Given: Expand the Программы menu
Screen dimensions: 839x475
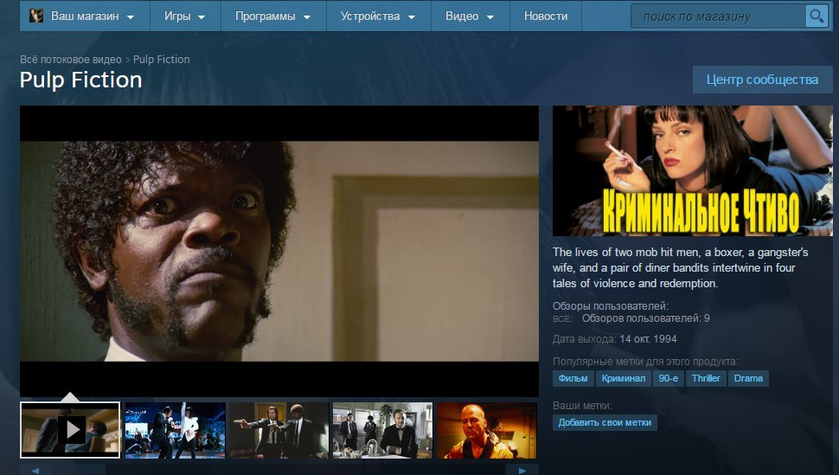Looking at the screenshot, I should tap(273, 16).
